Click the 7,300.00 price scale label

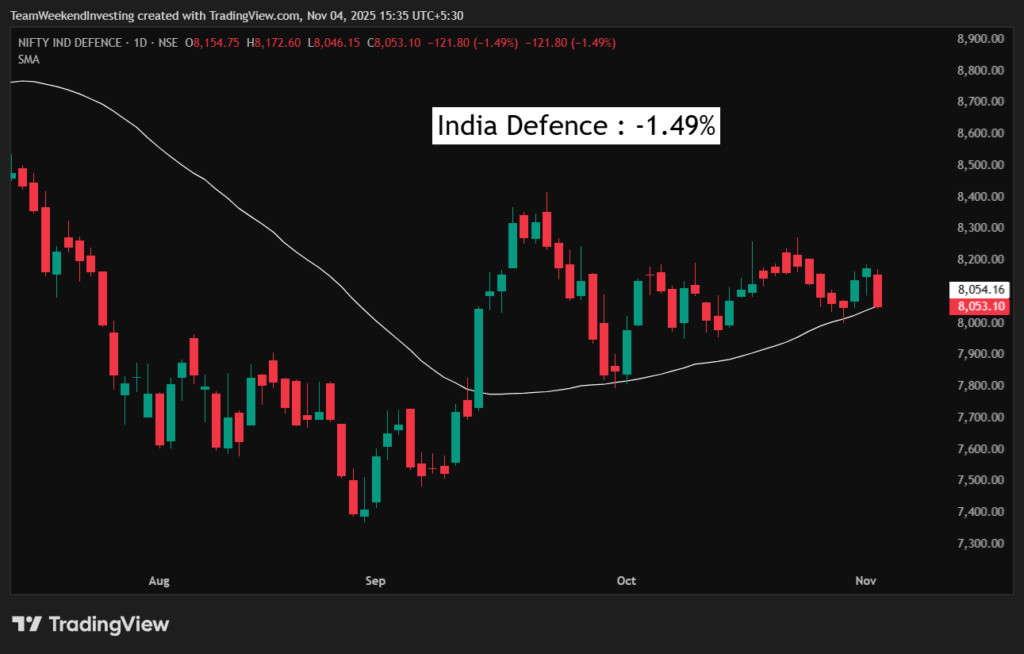point(980,543)
